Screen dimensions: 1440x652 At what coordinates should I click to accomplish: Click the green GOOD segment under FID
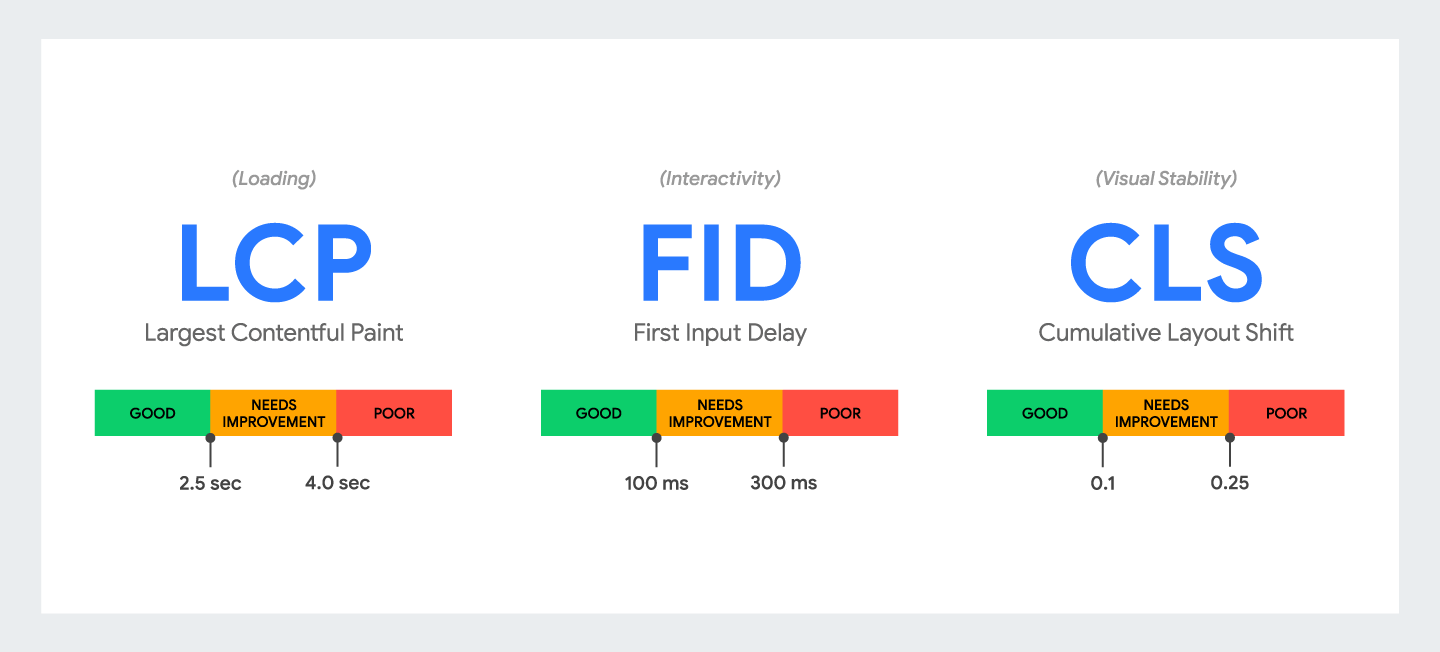[598, 413]
